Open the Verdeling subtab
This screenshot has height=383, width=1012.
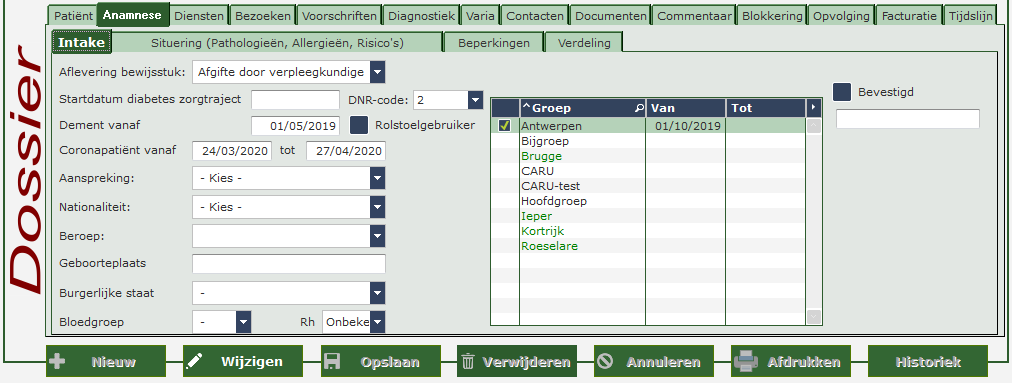pos(584,43)
